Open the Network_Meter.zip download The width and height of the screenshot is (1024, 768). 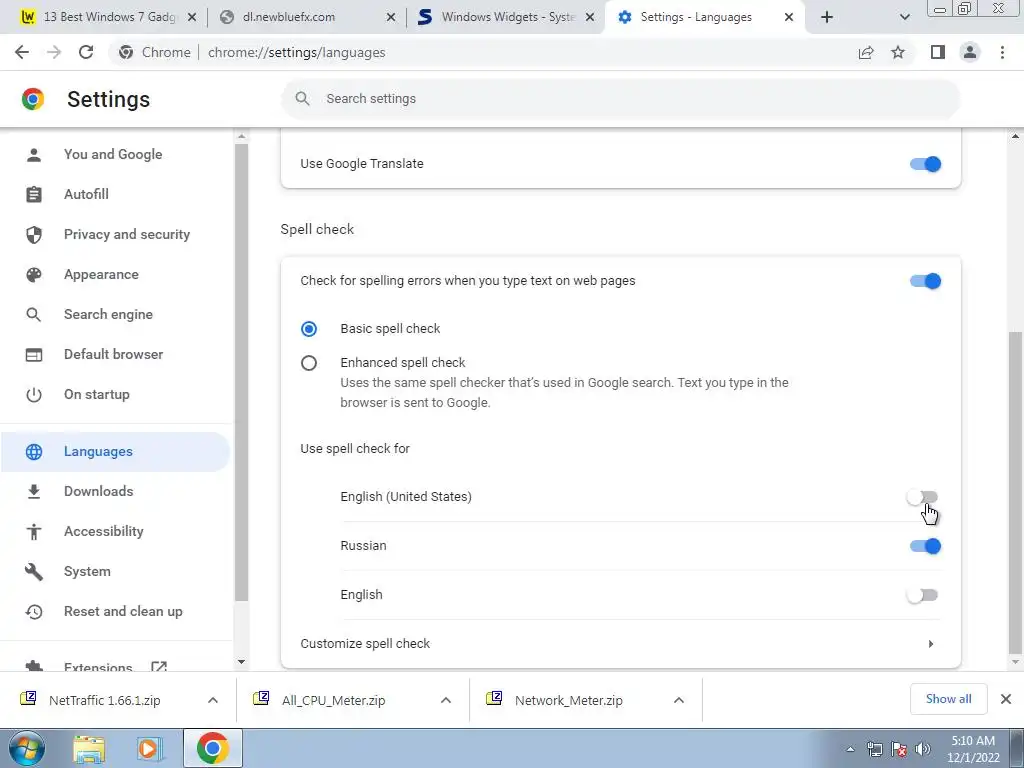pyautogui.click(x=568, y=701)
